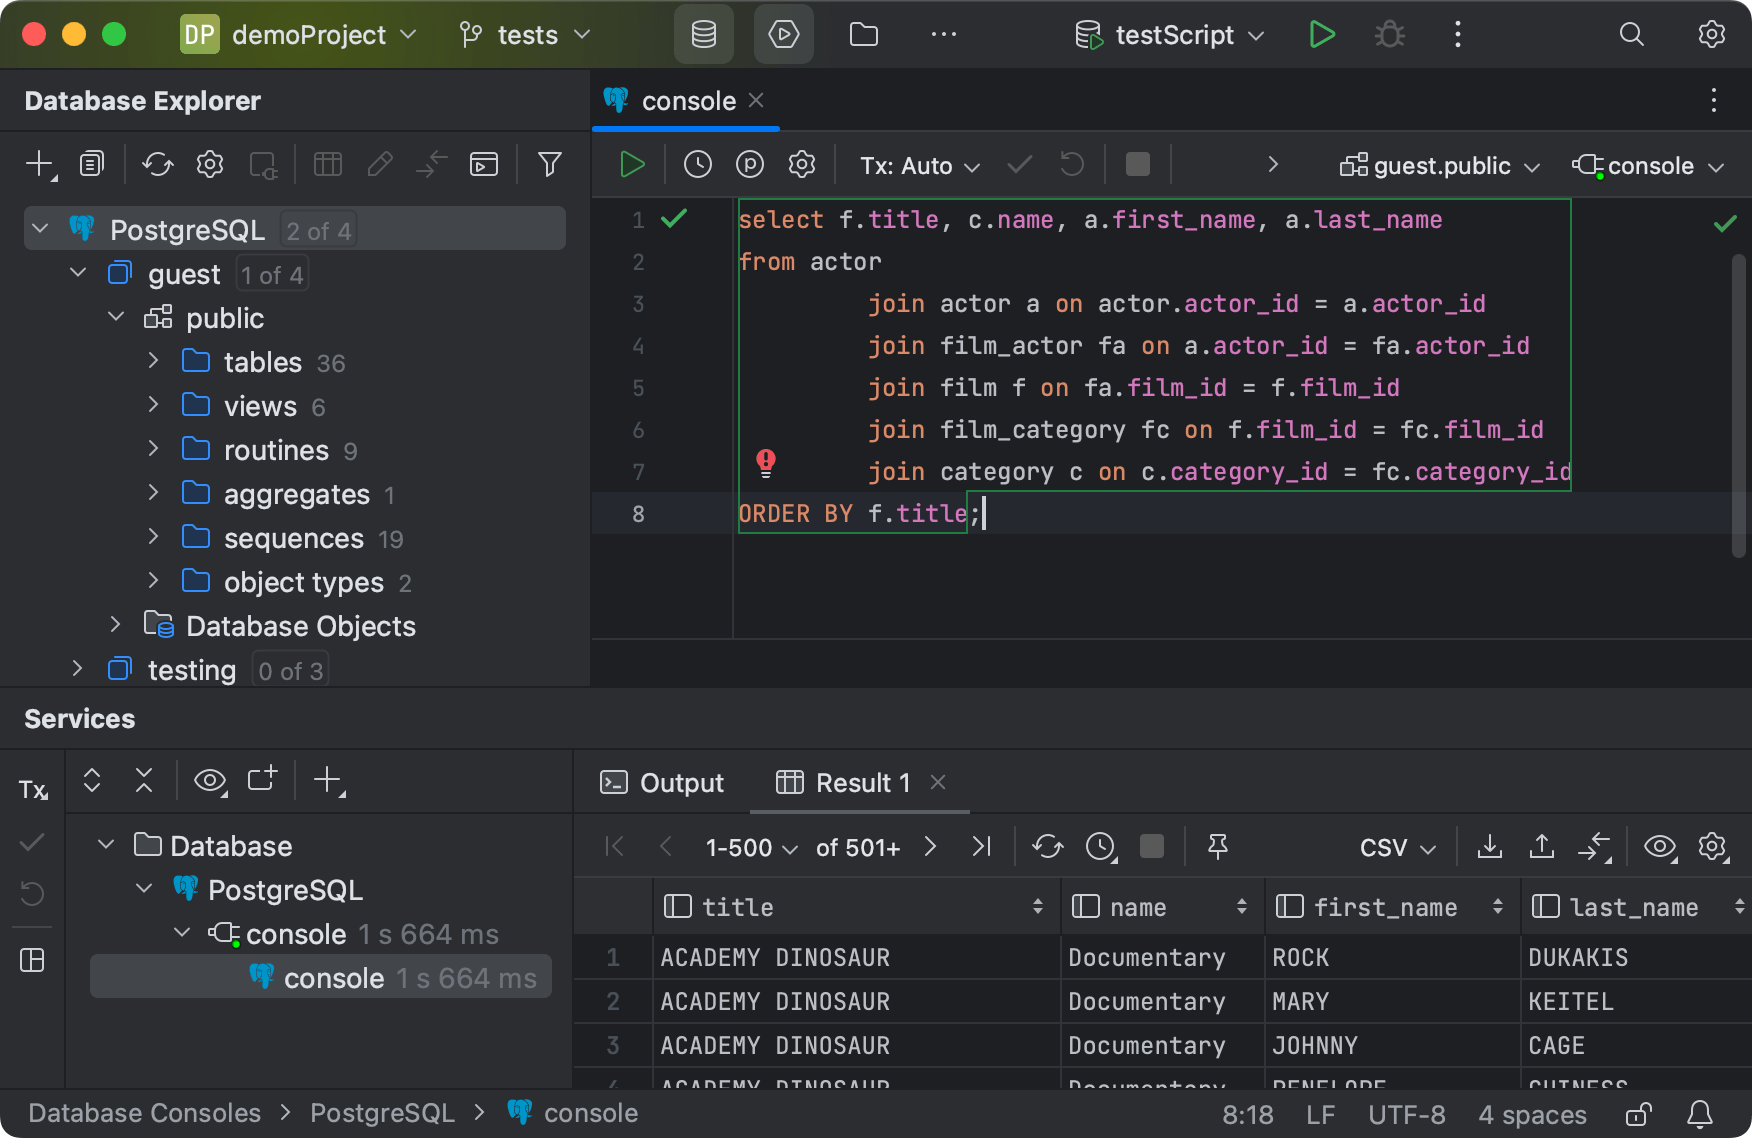Image resolution: width=1752 pixels, height=1138 pixels.
Task: Sort results by the title column
Action: click(1037, 906)
